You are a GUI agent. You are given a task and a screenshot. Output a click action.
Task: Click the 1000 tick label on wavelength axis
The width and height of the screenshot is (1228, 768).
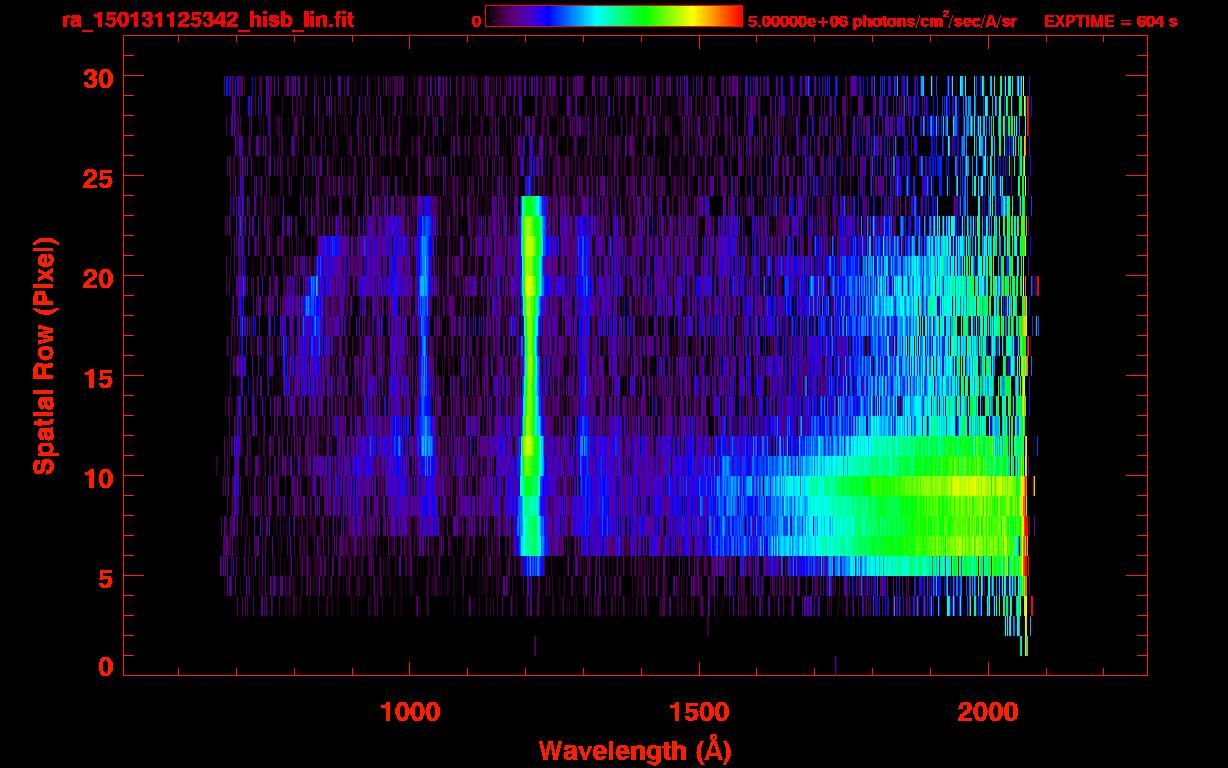pyautogui.click(x=410, y=711)
